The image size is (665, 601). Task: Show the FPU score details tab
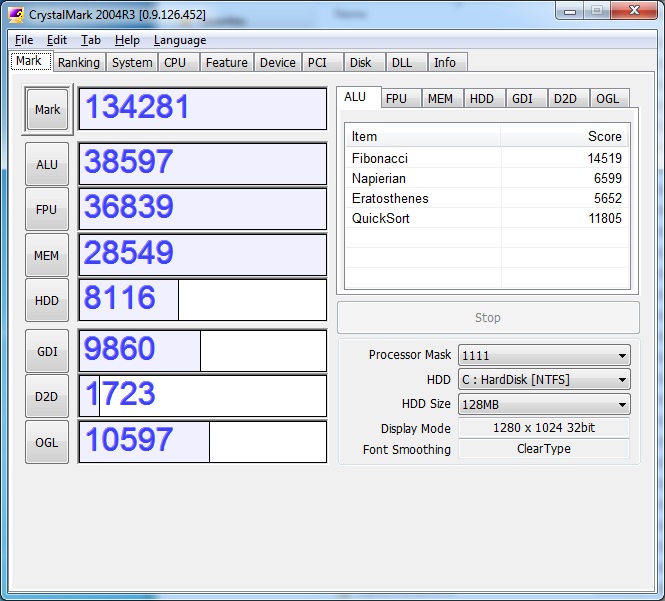click(400, 98)
